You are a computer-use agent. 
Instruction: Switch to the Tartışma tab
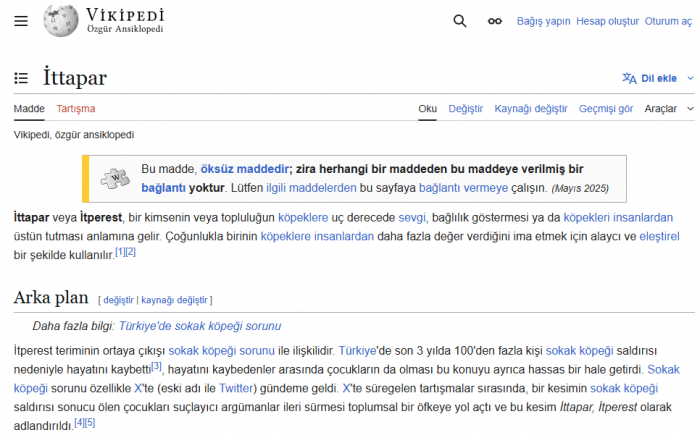click(x=76, y=108)
